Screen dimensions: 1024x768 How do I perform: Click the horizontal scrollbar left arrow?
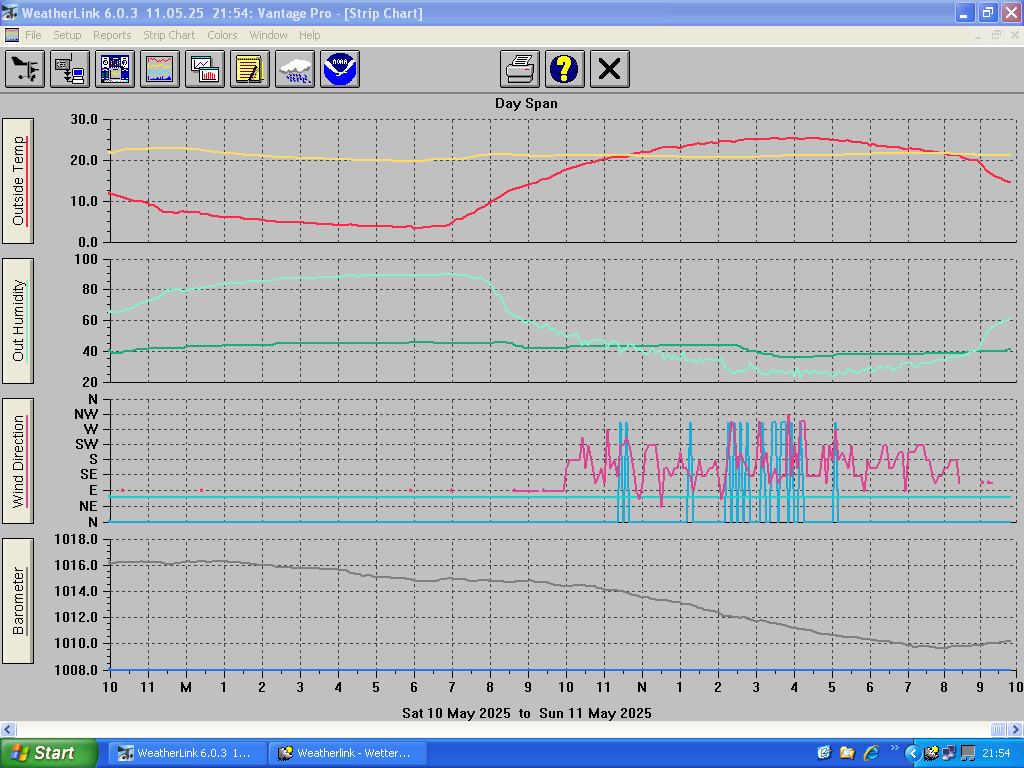click(x=8, y=729)
